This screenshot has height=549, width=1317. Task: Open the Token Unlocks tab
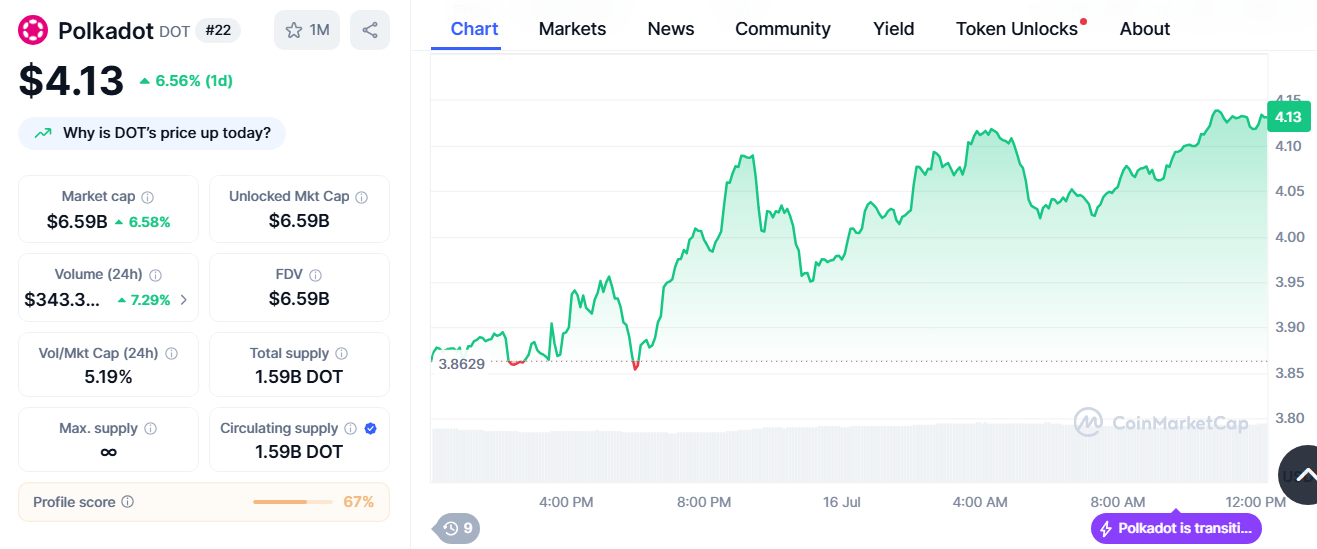(x=1017, y=29)
